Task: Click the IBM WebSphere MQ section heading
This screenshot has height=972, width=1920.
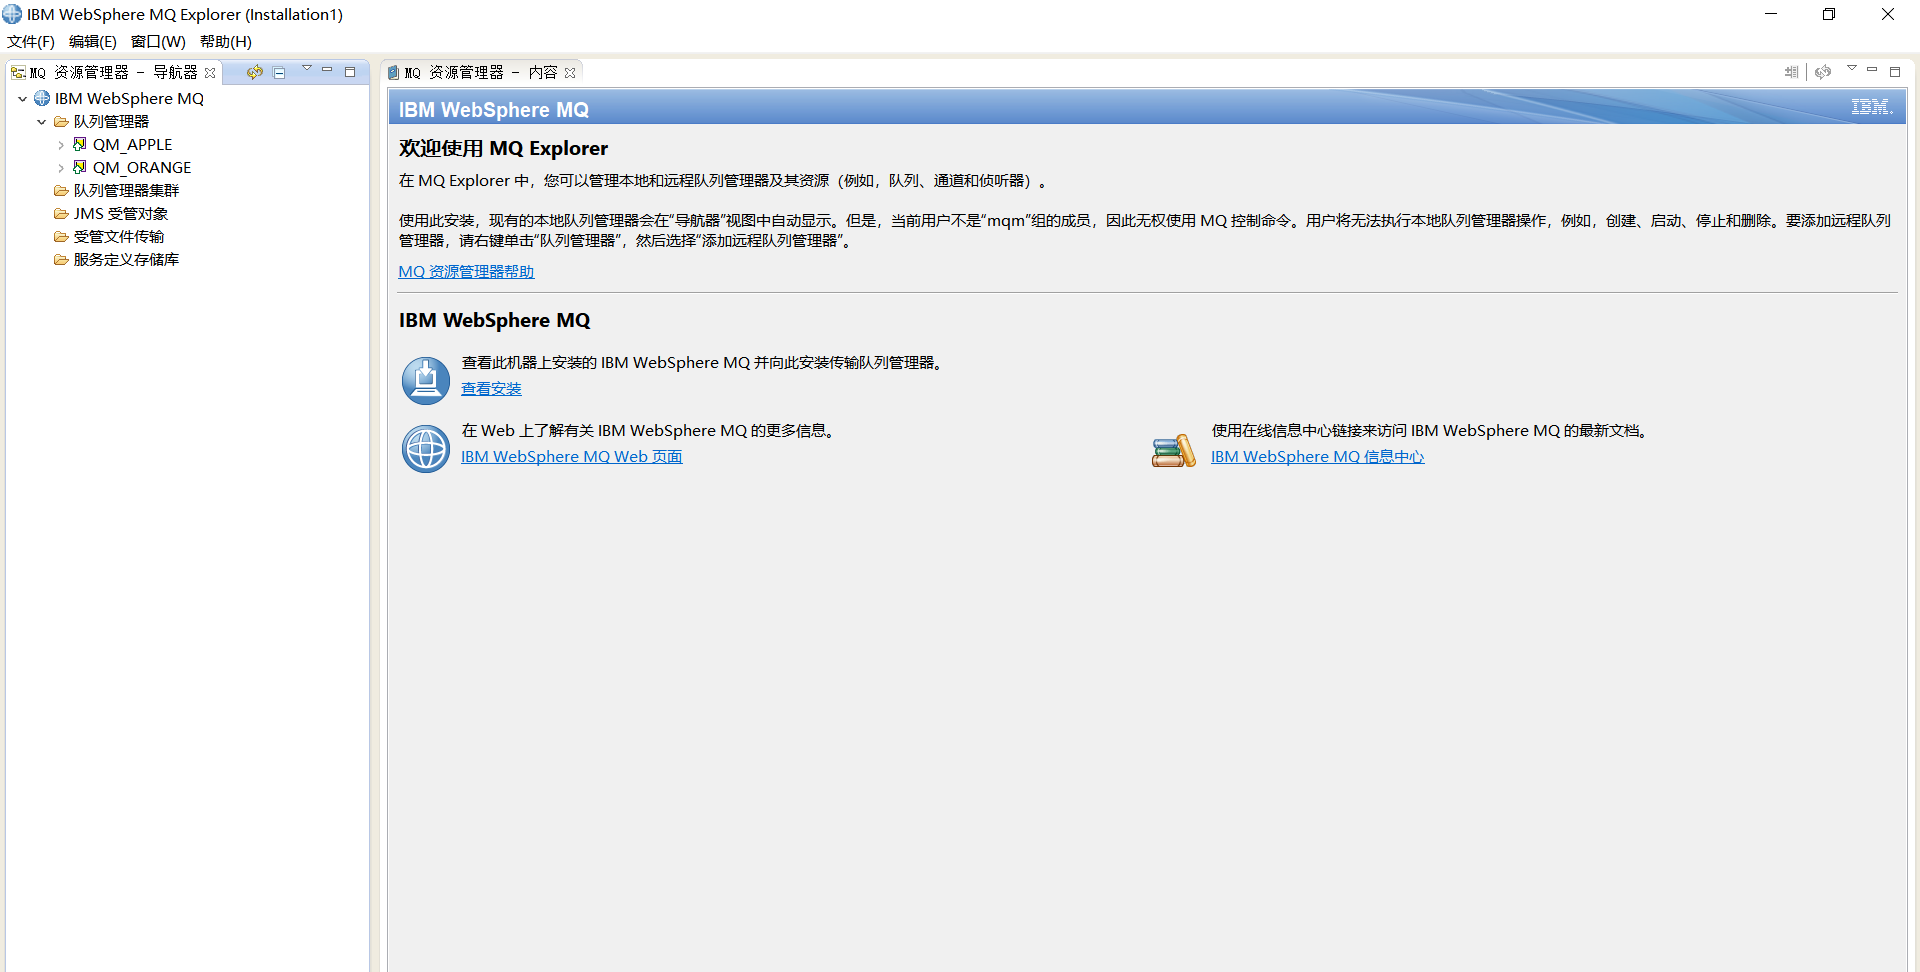Action: click(x=494, y=320)
